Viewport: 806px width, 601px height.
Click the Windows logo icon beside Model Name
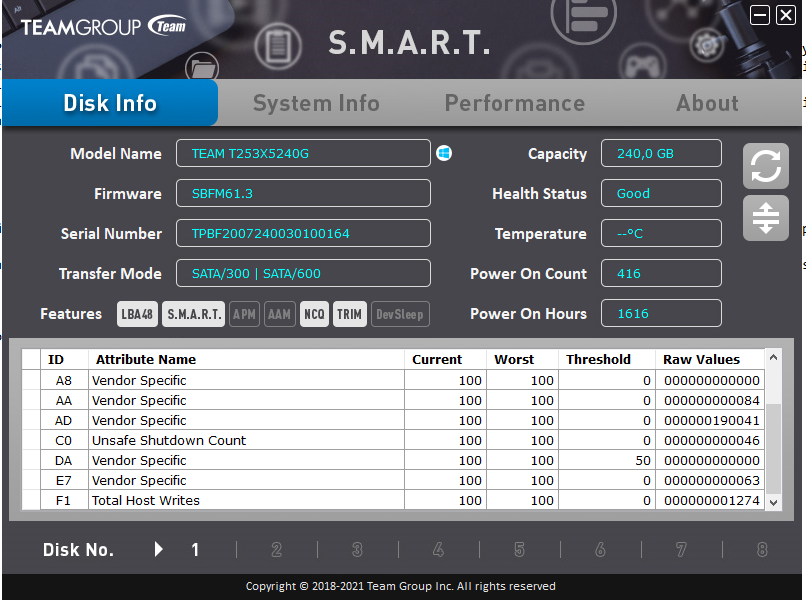[444, 153]
